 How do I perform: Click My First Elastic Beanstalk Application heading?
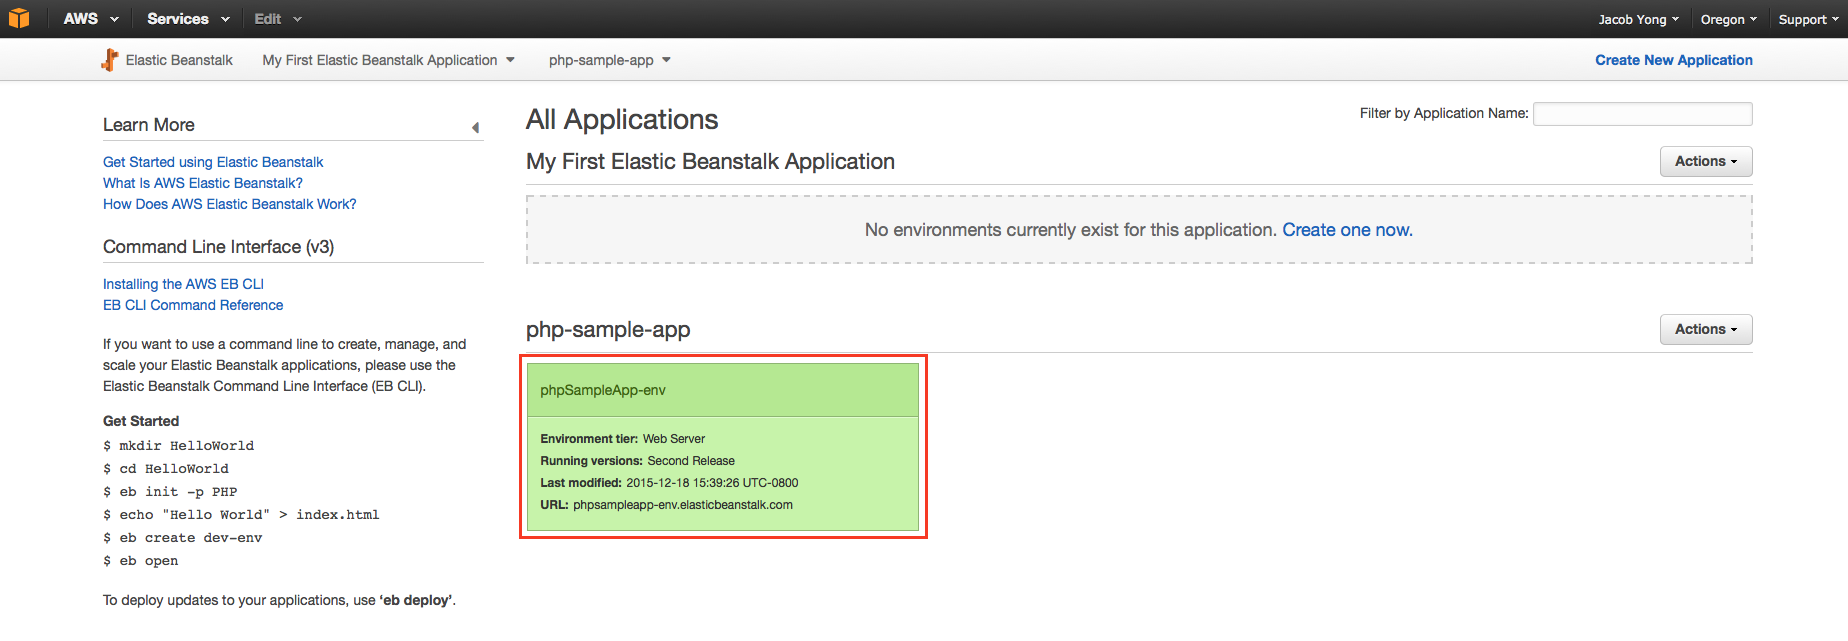coord(710,162)
